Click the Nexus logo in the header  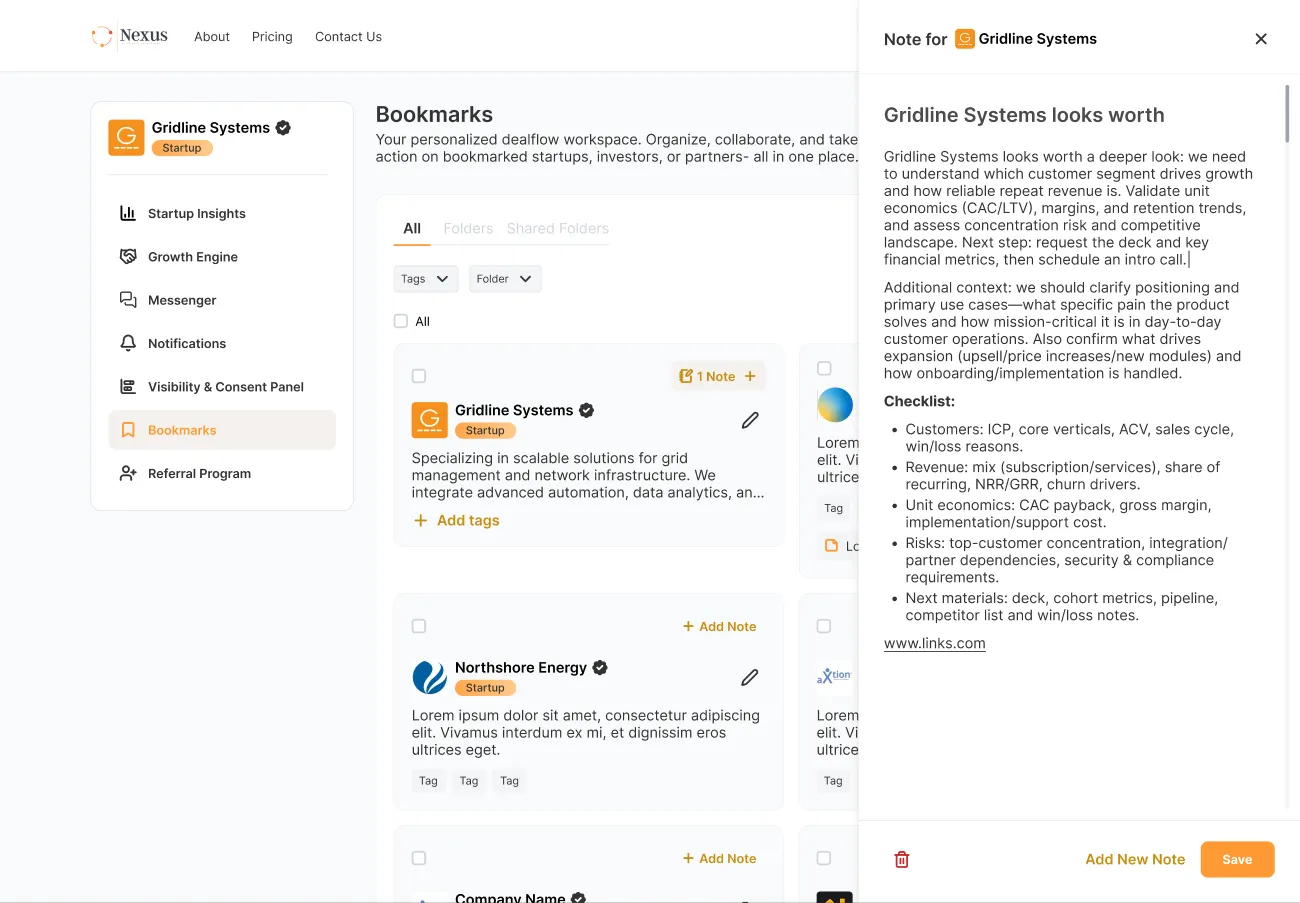pos(130,36)
